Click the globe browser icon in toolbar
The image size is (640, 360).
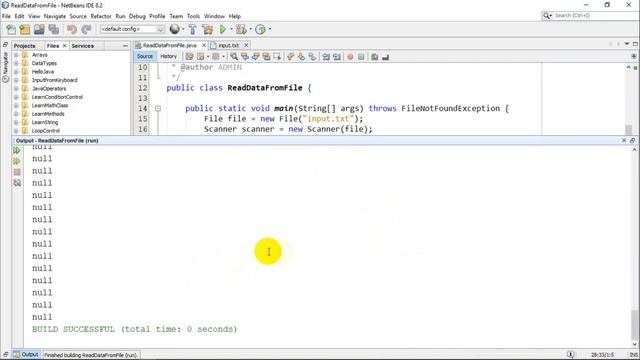point(175,29)
